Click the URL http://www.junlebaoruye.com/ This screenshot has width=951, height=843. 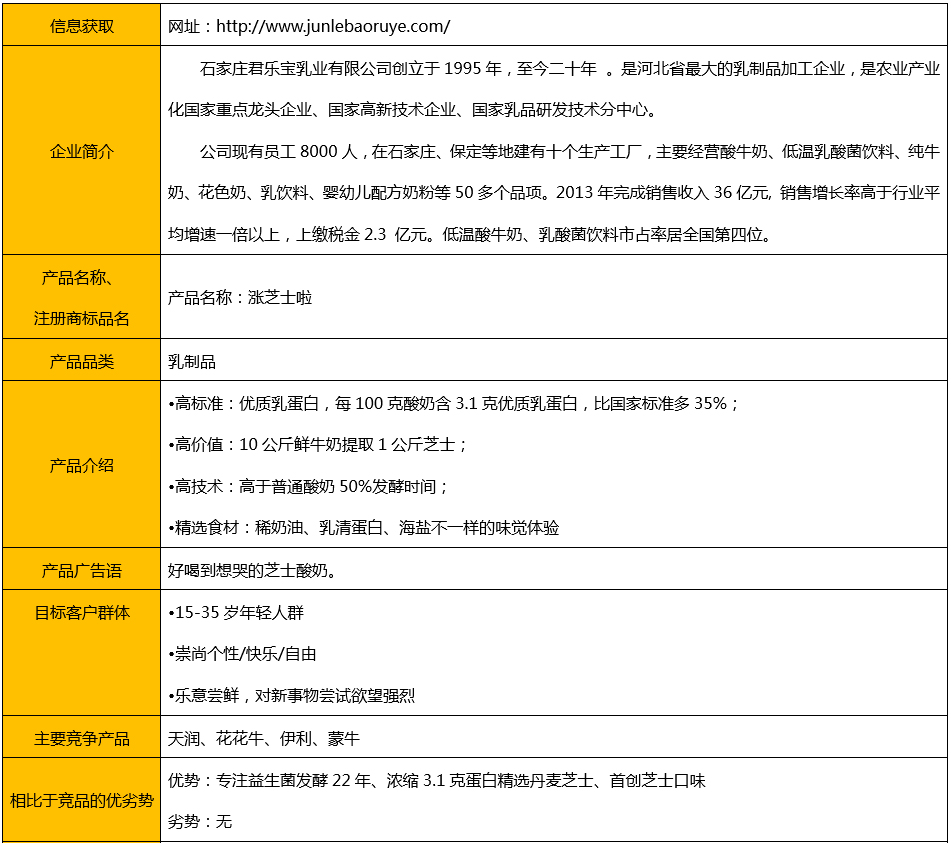click(333, 26)
